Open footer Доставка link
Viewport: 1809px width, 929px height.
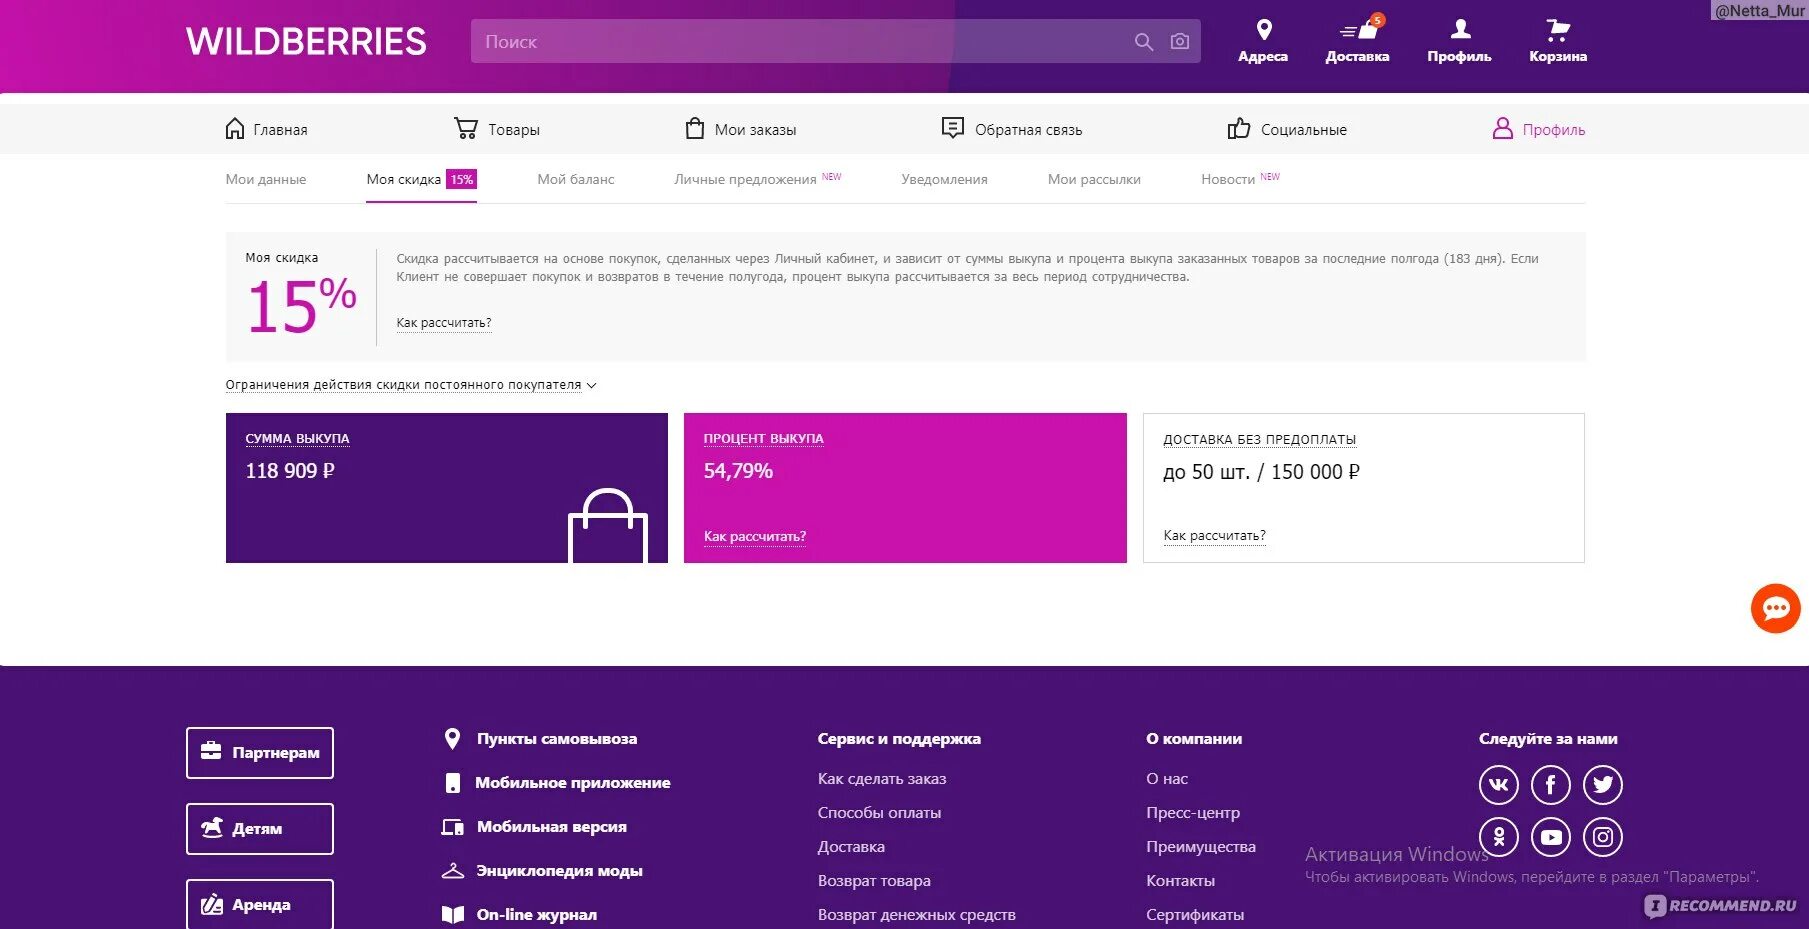(x=851, y=847)
